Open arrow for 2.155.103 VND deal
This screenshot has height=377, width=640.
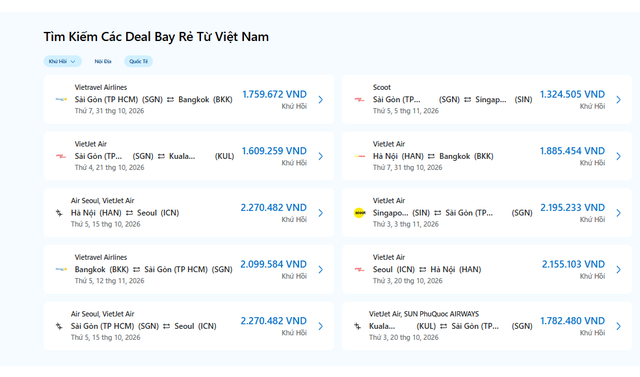pyautogui.click(x=619, y=270)
